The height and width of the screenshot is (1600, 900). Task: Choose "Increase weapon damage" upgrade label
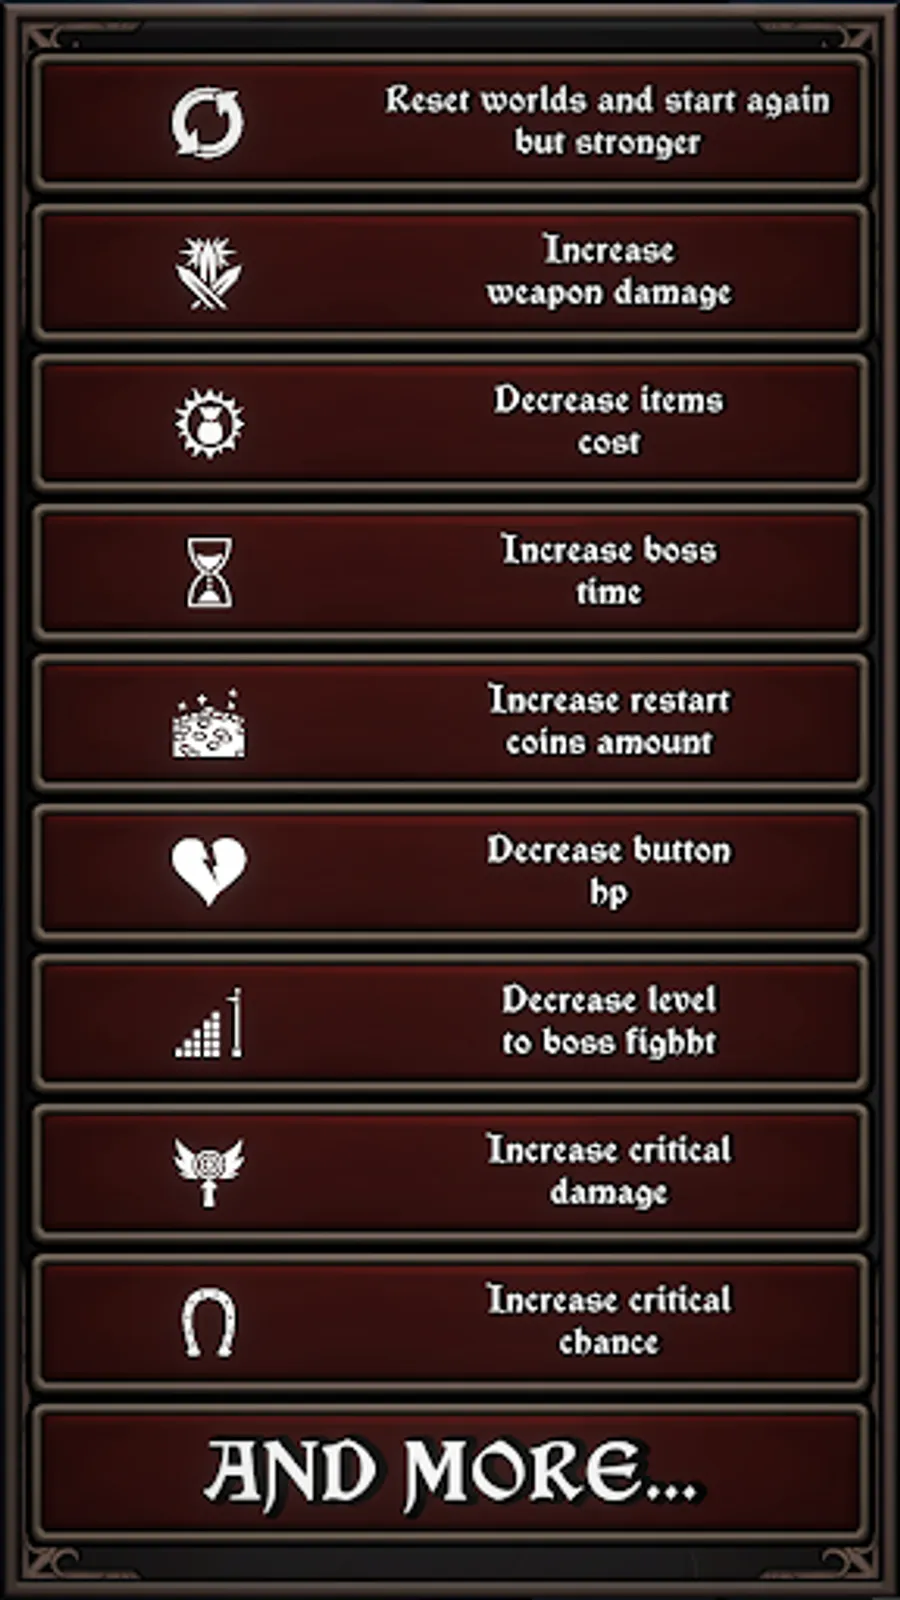608,271
